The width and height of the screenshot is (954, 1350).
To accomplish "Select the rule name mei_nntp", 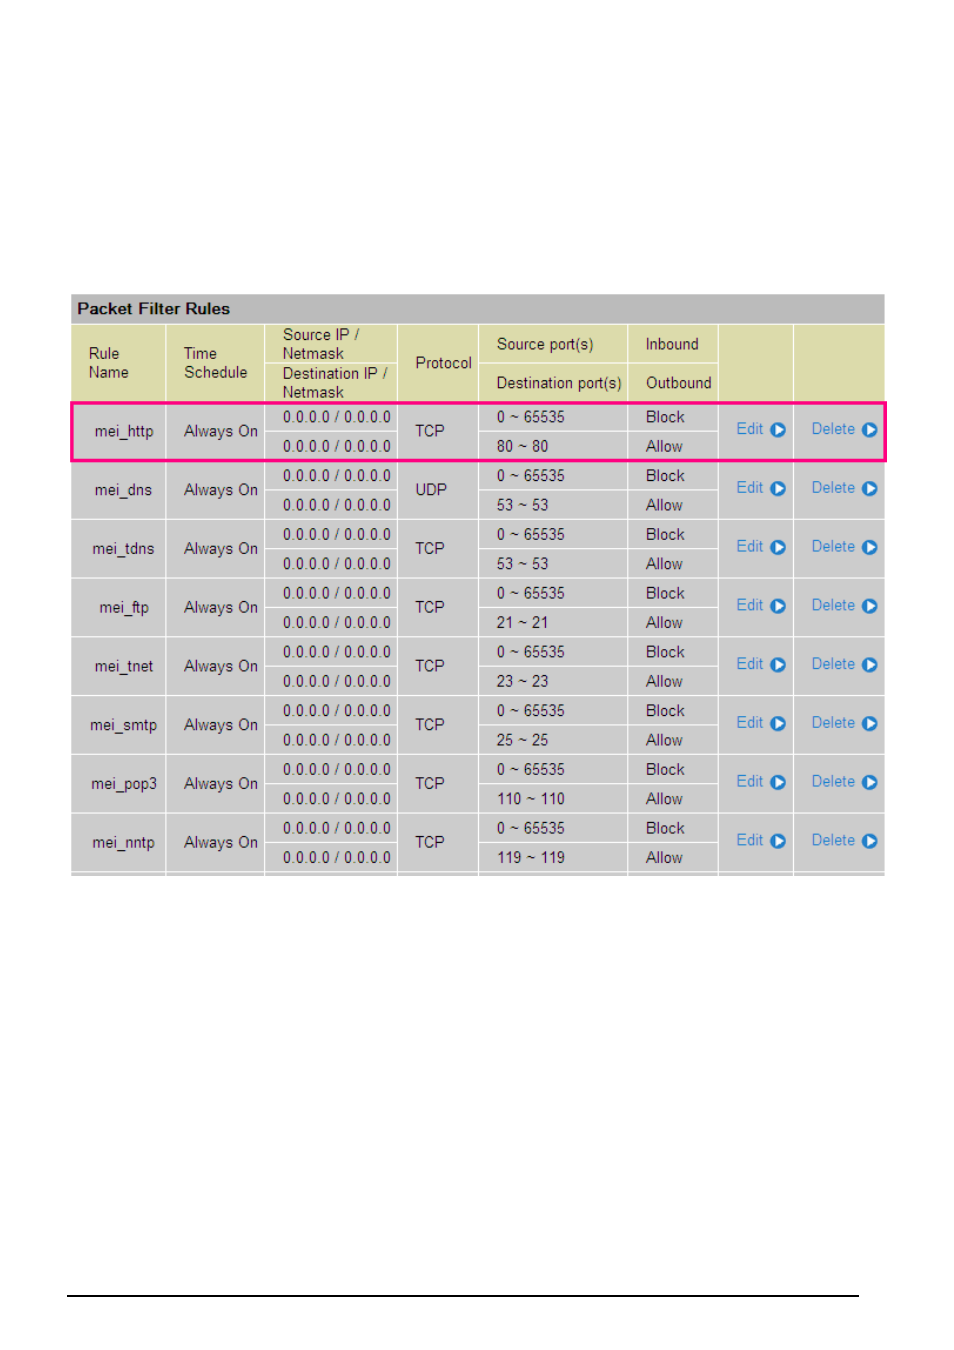I will [124, 843].
